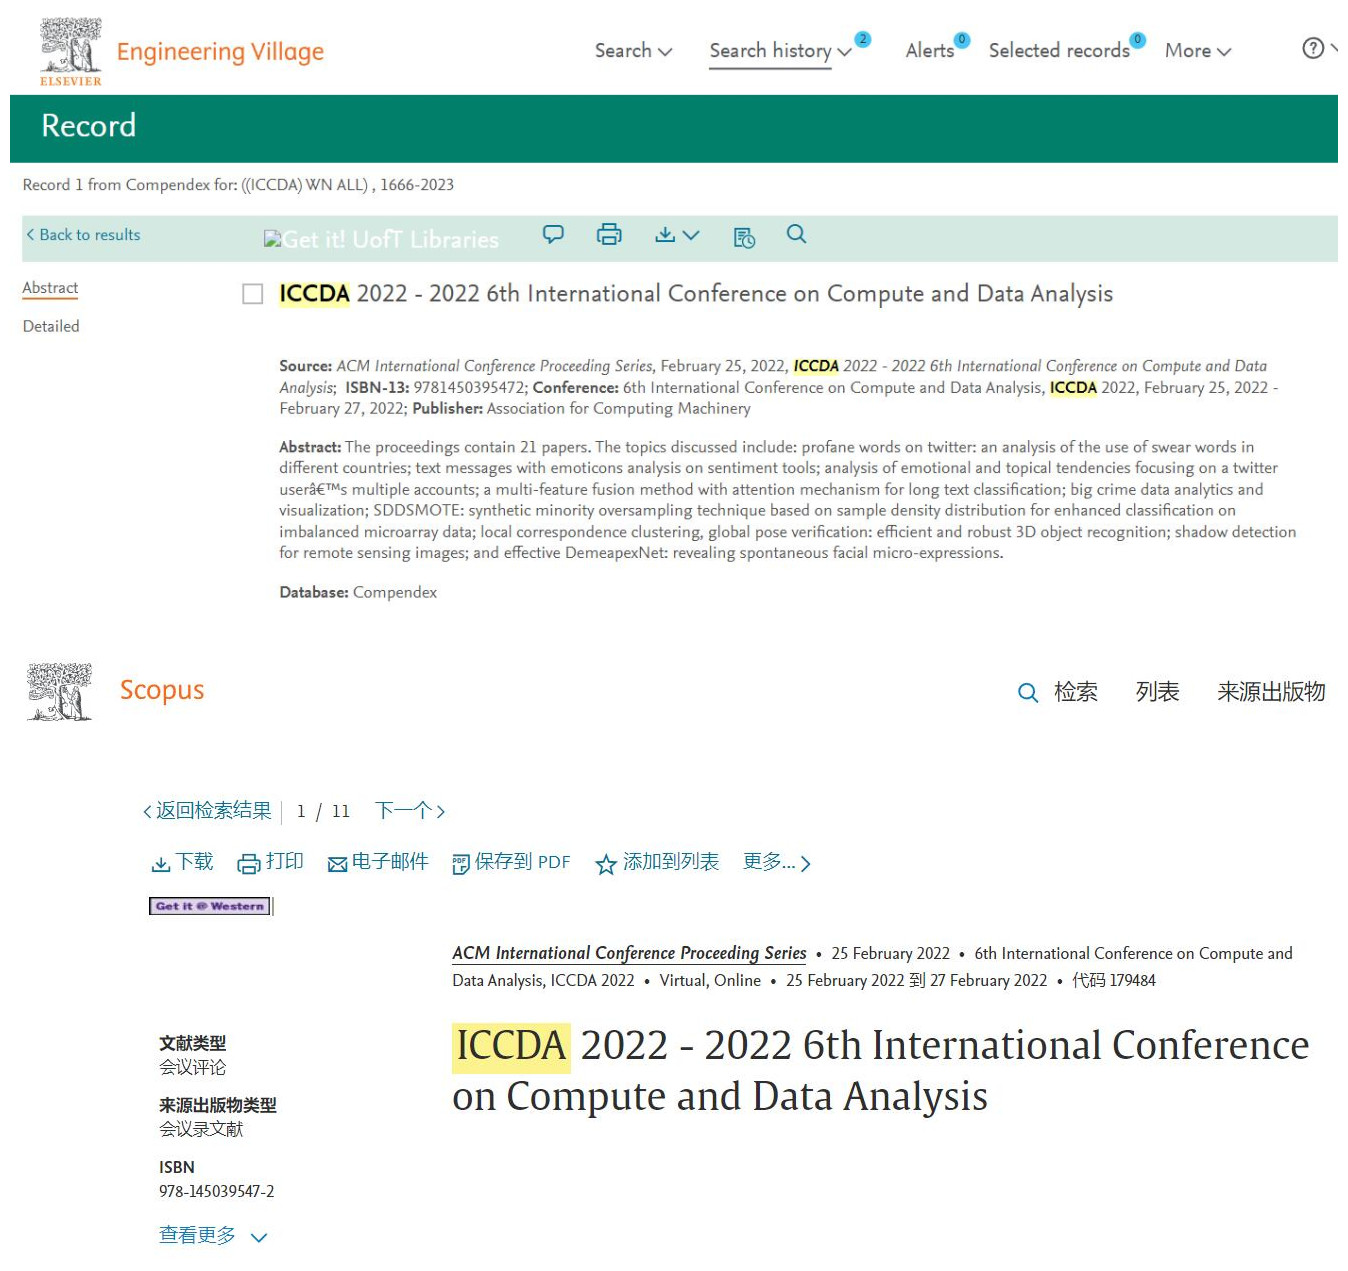Click the magnifier search icon in record toolbar

pyautogui.click(x=796, y=235)
